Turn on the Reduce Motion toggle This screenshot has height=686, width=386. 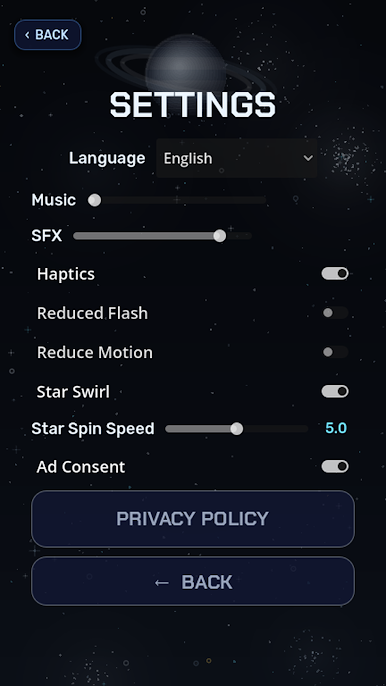pyautogui.click(x=335, y=352)
